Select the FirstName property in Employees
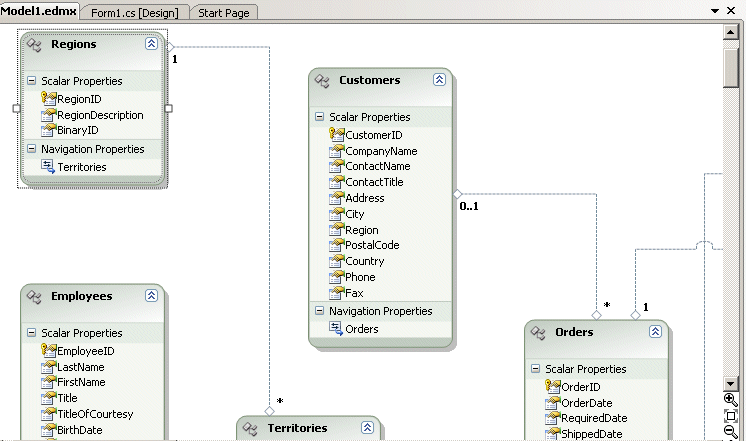Viewport: 746px width, 441px height. tap(81, 382)
